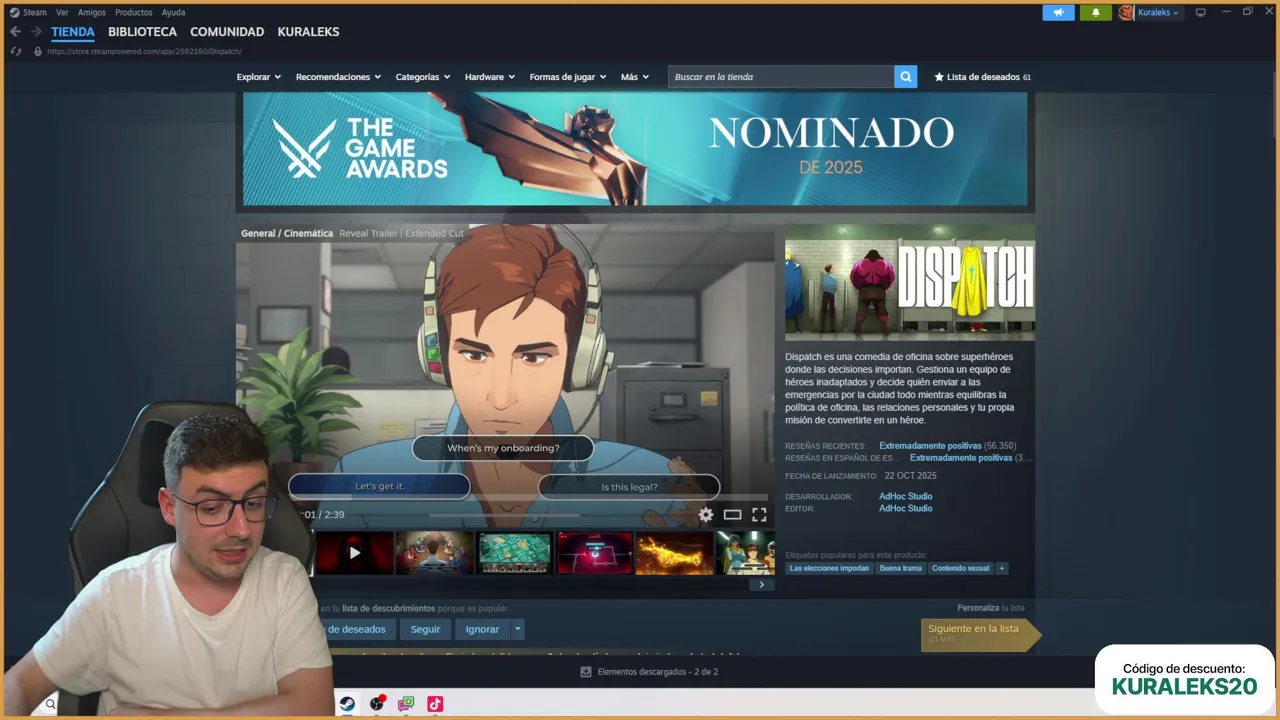Screen dimensions: 1280x720
Task: Switch to the TIENDA tab
Action: pyautogui.click(x=73, y=32)
